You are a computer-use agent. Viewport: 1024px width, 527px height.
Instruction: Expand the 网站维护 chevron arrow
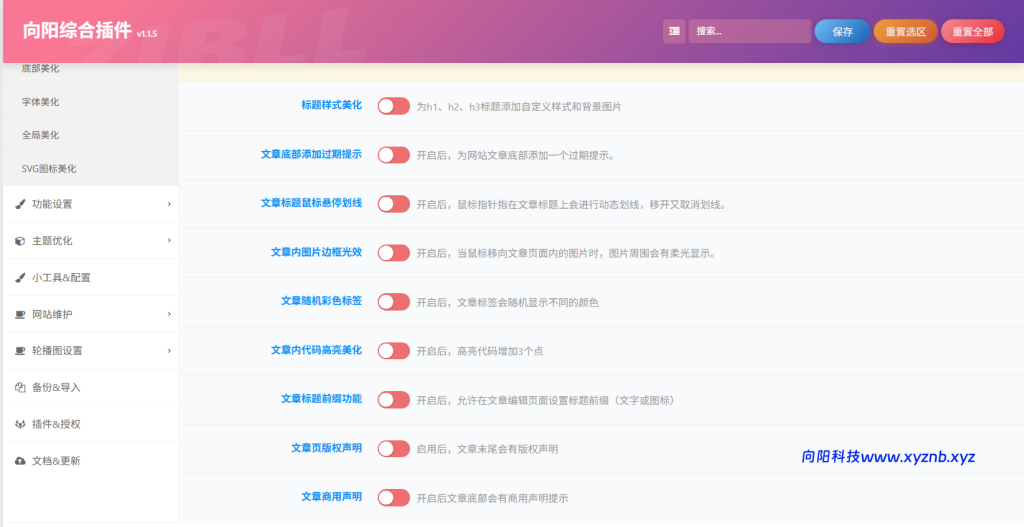point(169,314)
